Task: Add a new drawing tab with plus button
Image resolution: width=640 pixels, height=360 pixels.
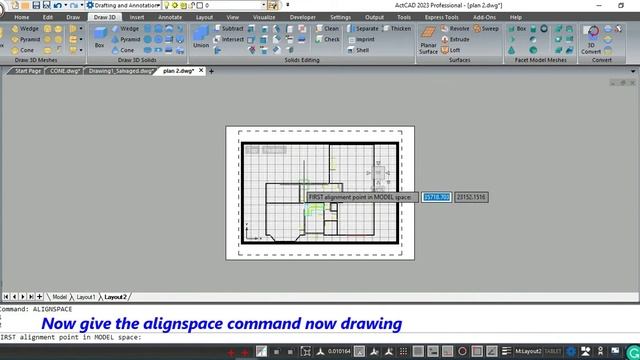Action: 211,71
